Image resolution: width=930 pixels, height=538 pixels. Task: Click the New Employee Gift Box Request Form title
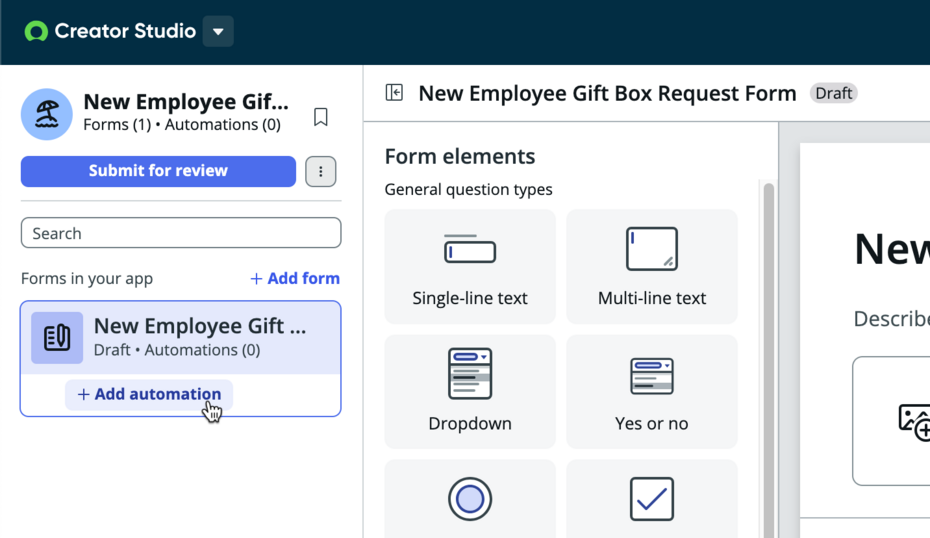point(607,93)
